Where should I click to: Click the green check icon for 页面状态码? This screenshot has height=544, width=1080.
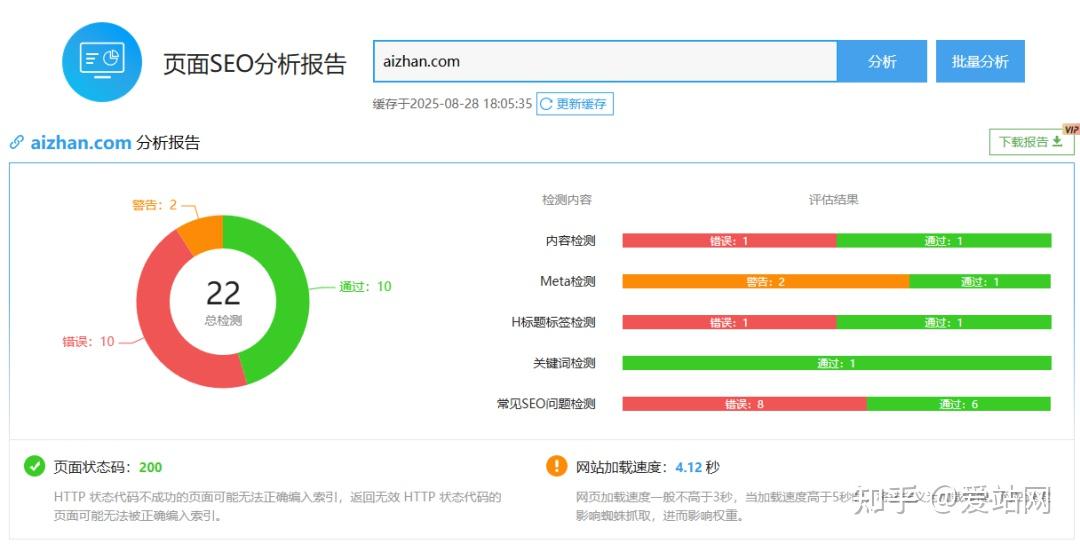(34, 466)
